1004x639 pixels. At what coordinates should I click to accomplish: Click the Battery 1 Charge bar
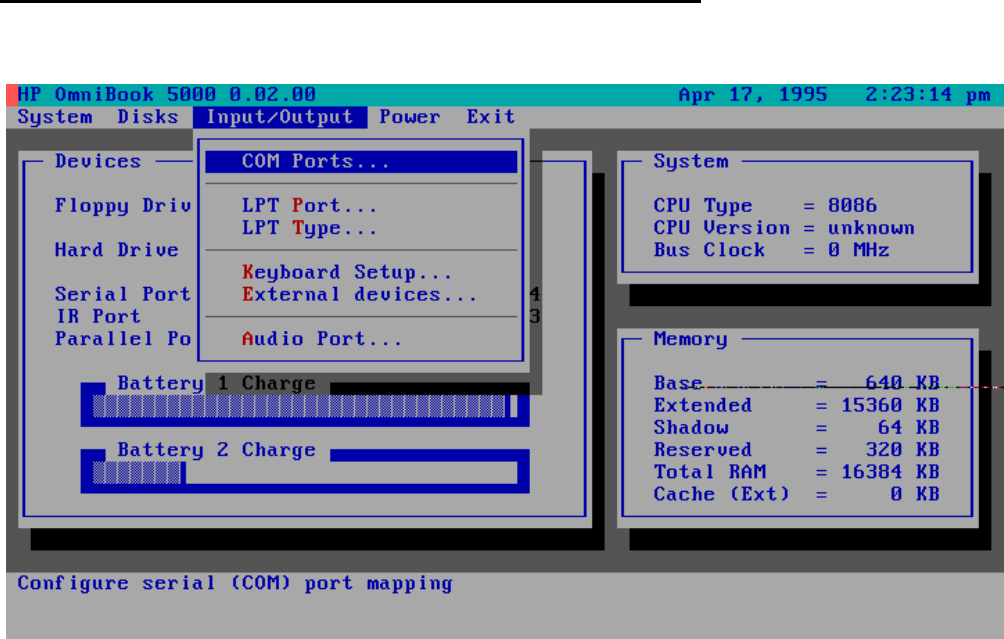point(305,407)
